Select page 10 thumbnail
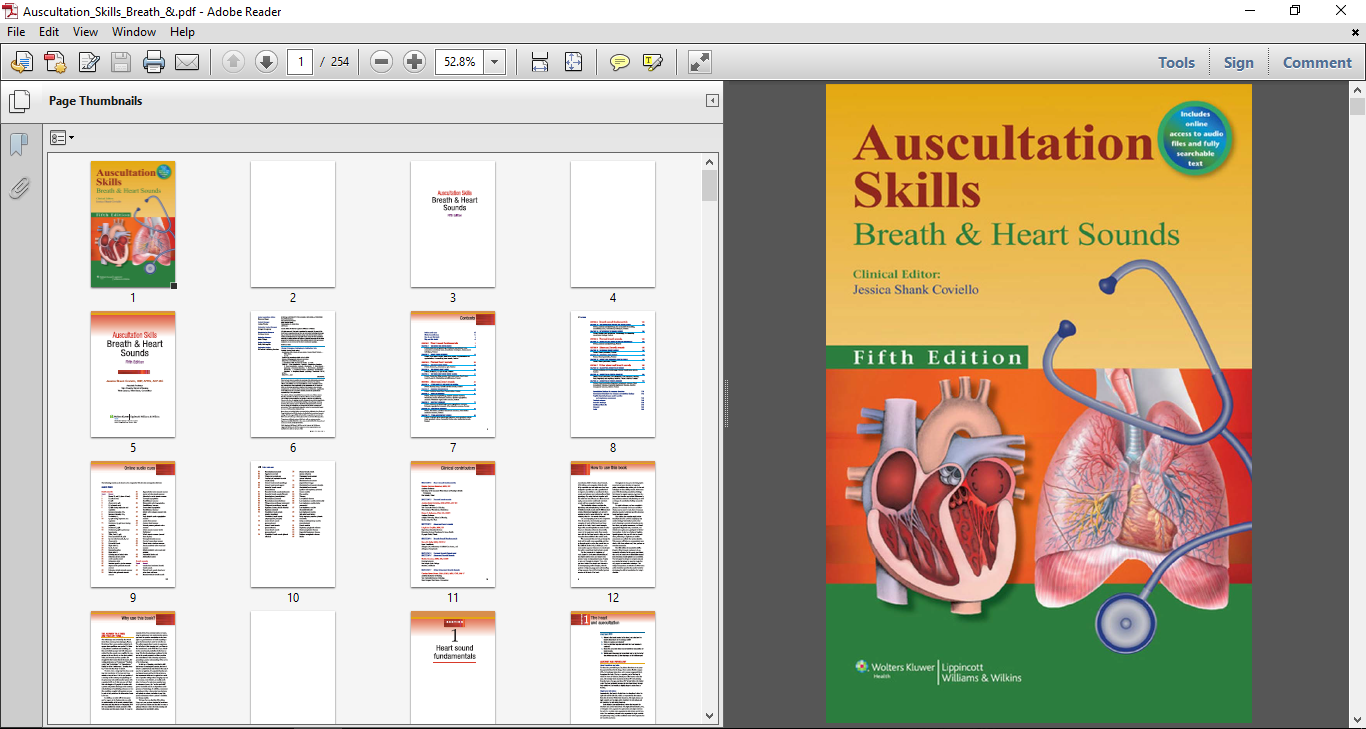 [x=293, y=524]
